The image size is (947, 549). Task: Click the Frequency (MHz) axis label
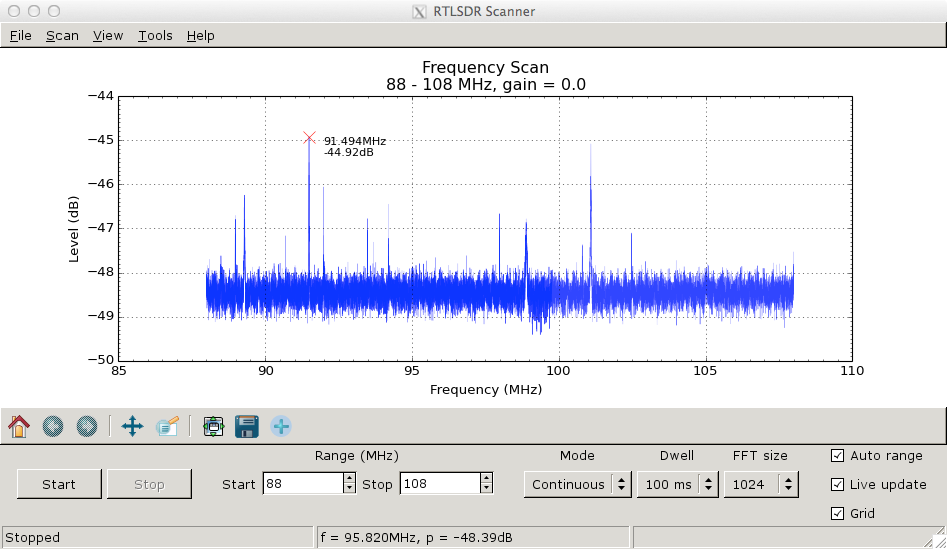(x=486, y=390)
